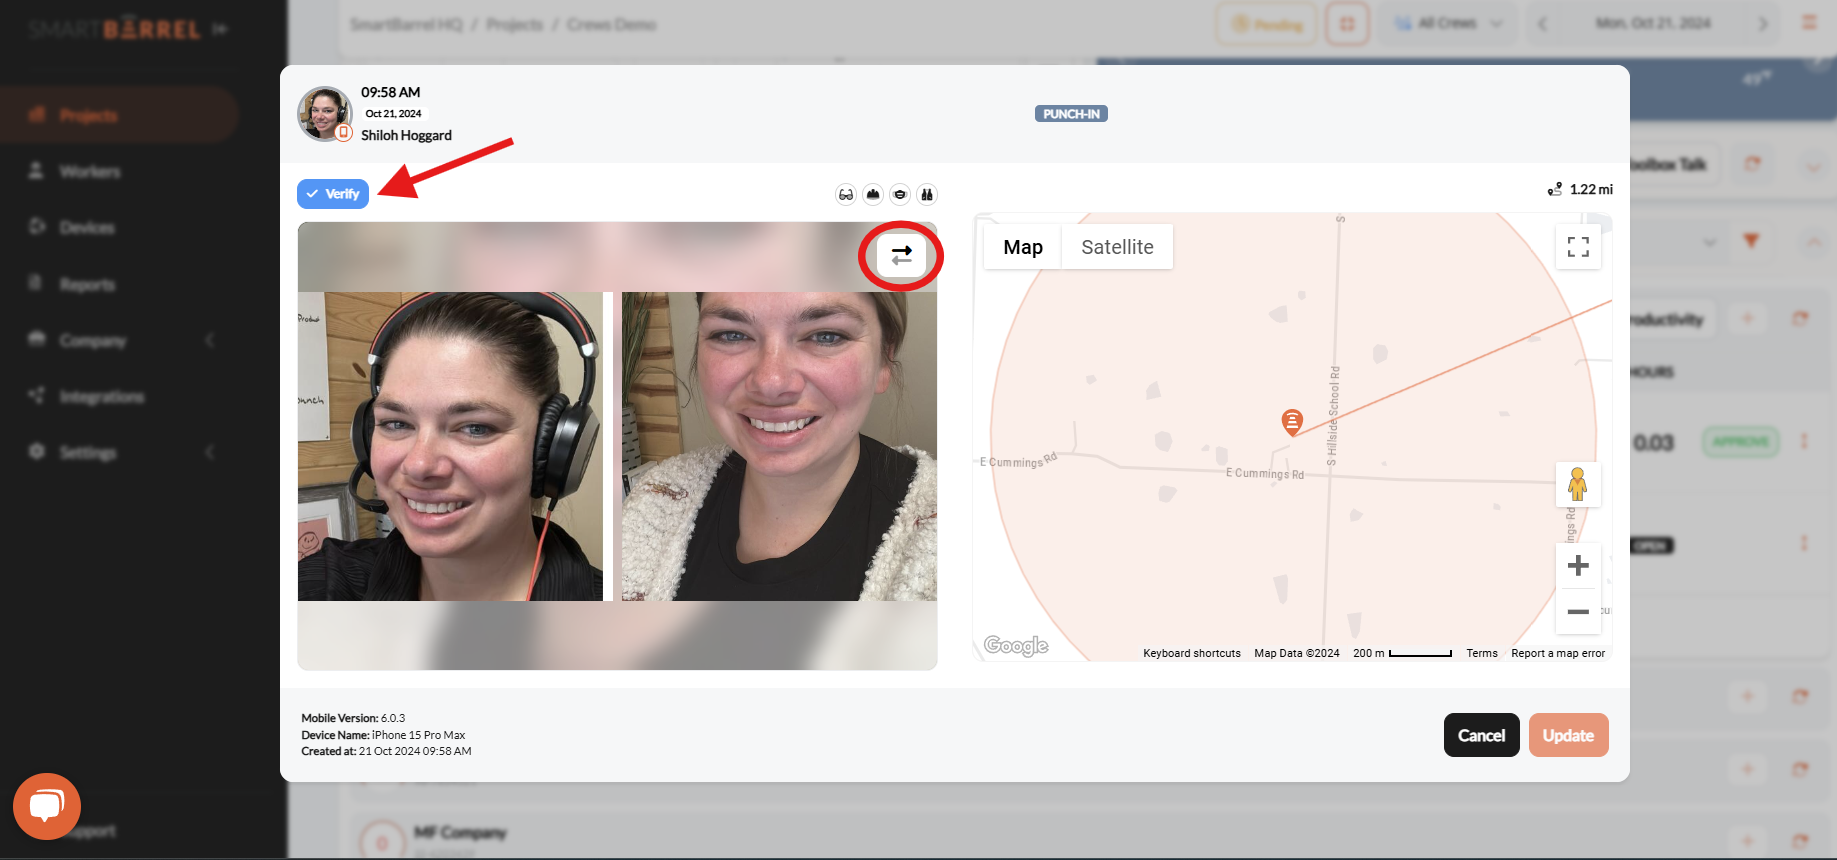Open the support chat bubble

click(x=47, y=806)
